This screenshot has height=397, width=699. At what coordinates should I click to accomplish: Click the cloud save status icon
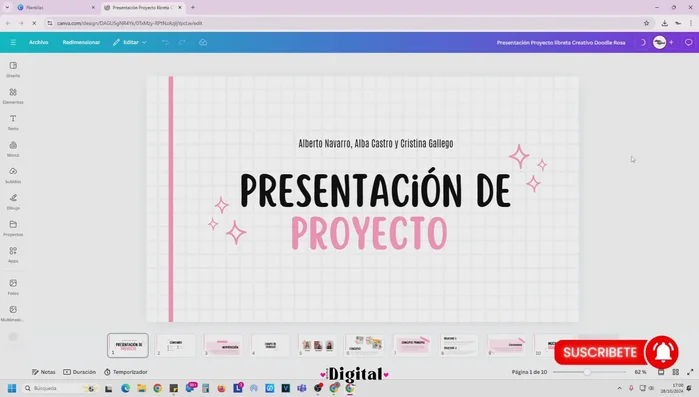coord(203,42)
